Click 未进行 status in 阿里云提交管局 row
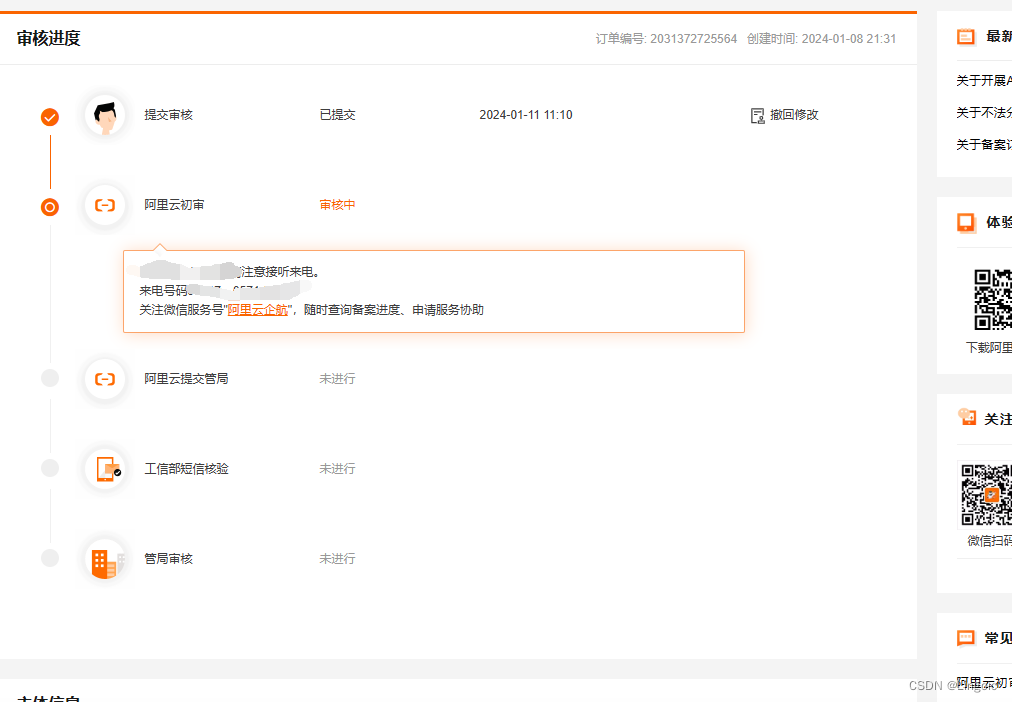The height and width of the screenshot is (702, 1012). [338, 379]
